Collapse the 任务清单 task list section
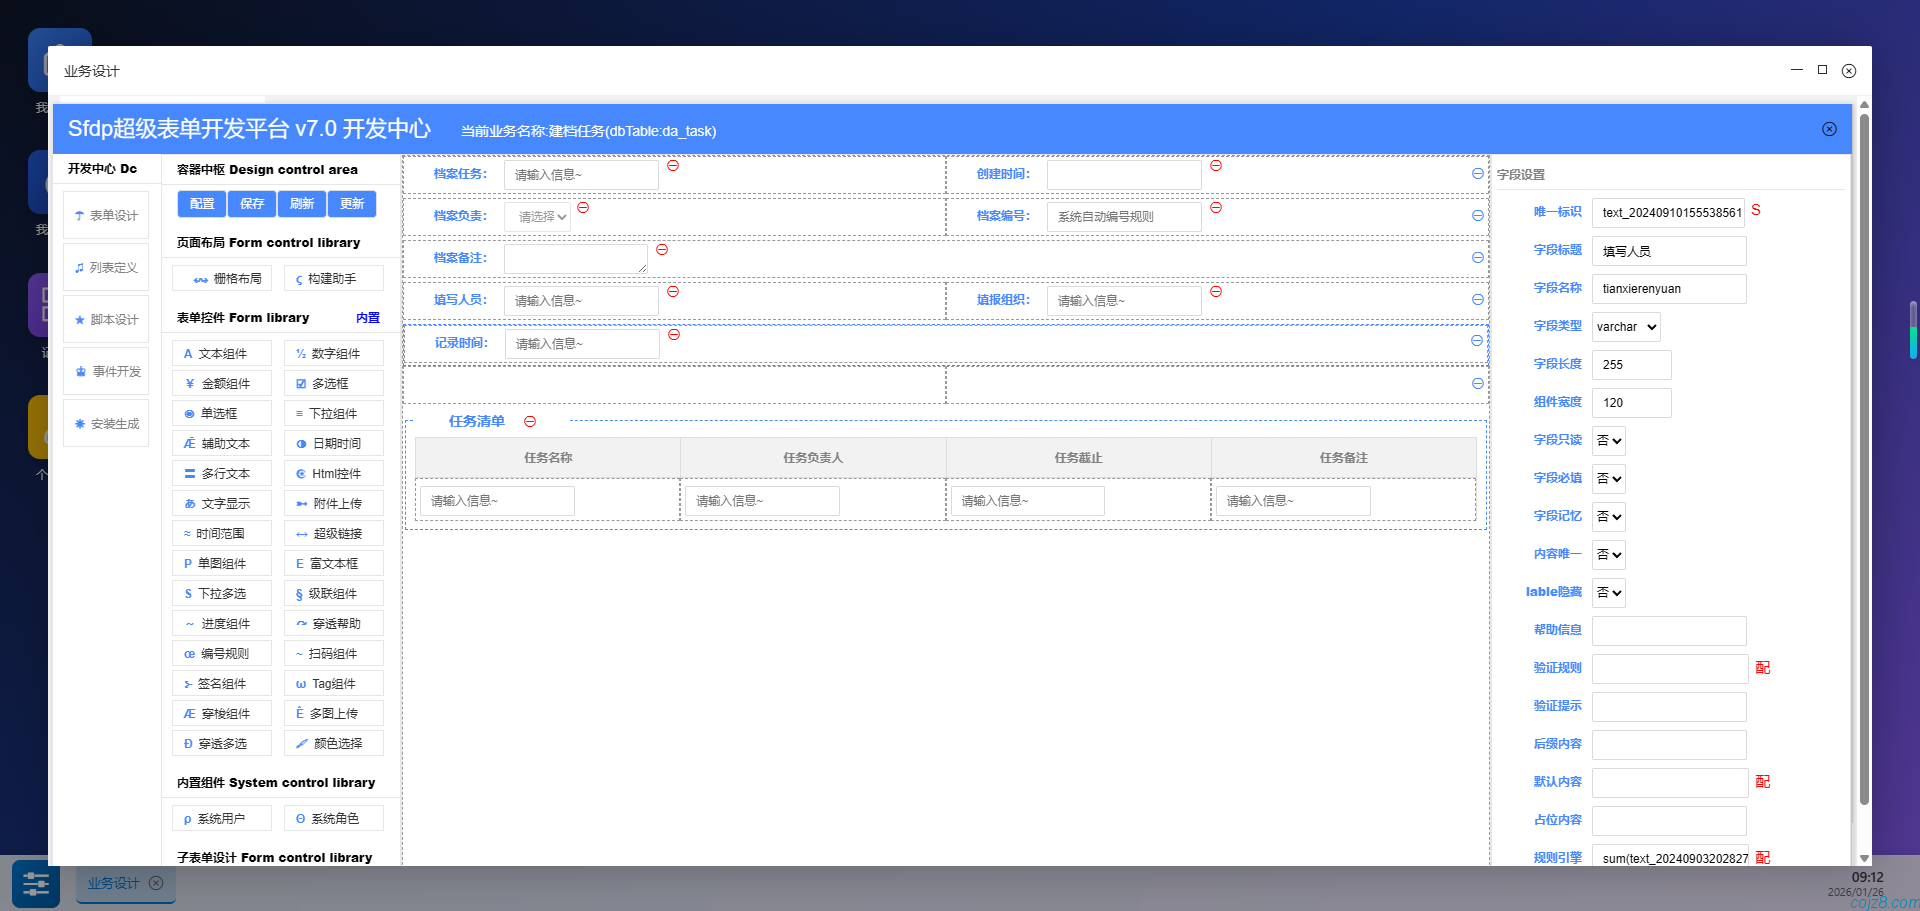The image size is (1920, 911). tap(530, 421)
